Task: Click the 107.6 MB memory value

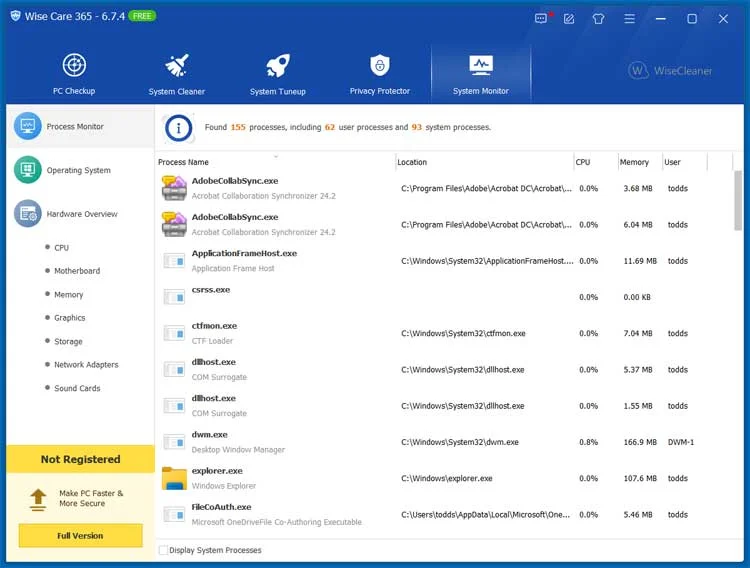Action: tap(640, 479)
